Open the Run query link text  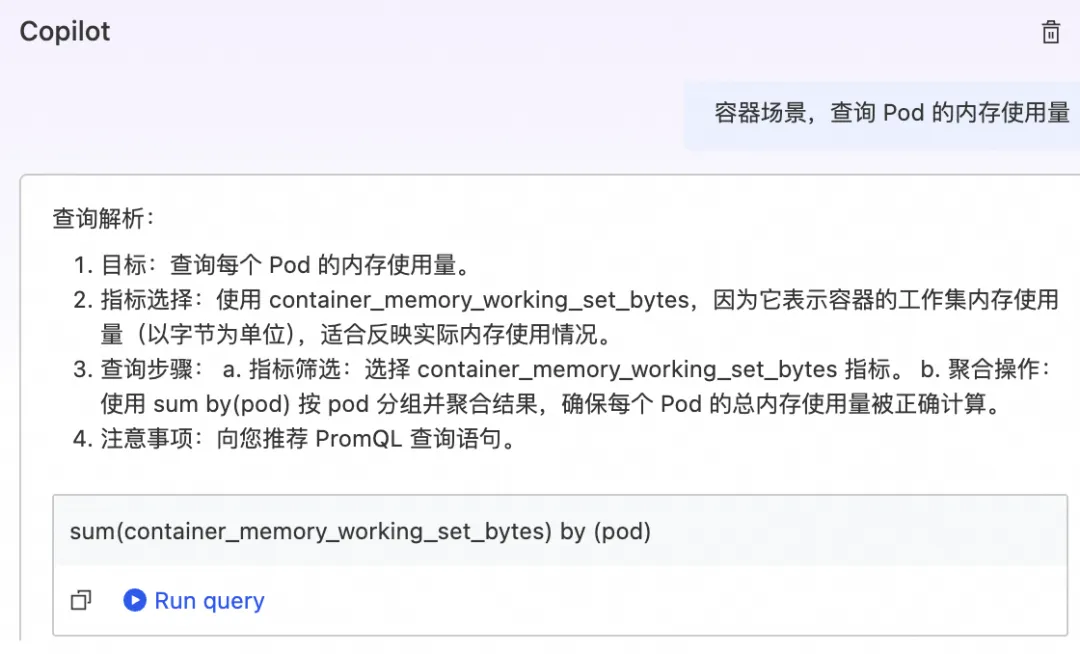coord(209,601)
